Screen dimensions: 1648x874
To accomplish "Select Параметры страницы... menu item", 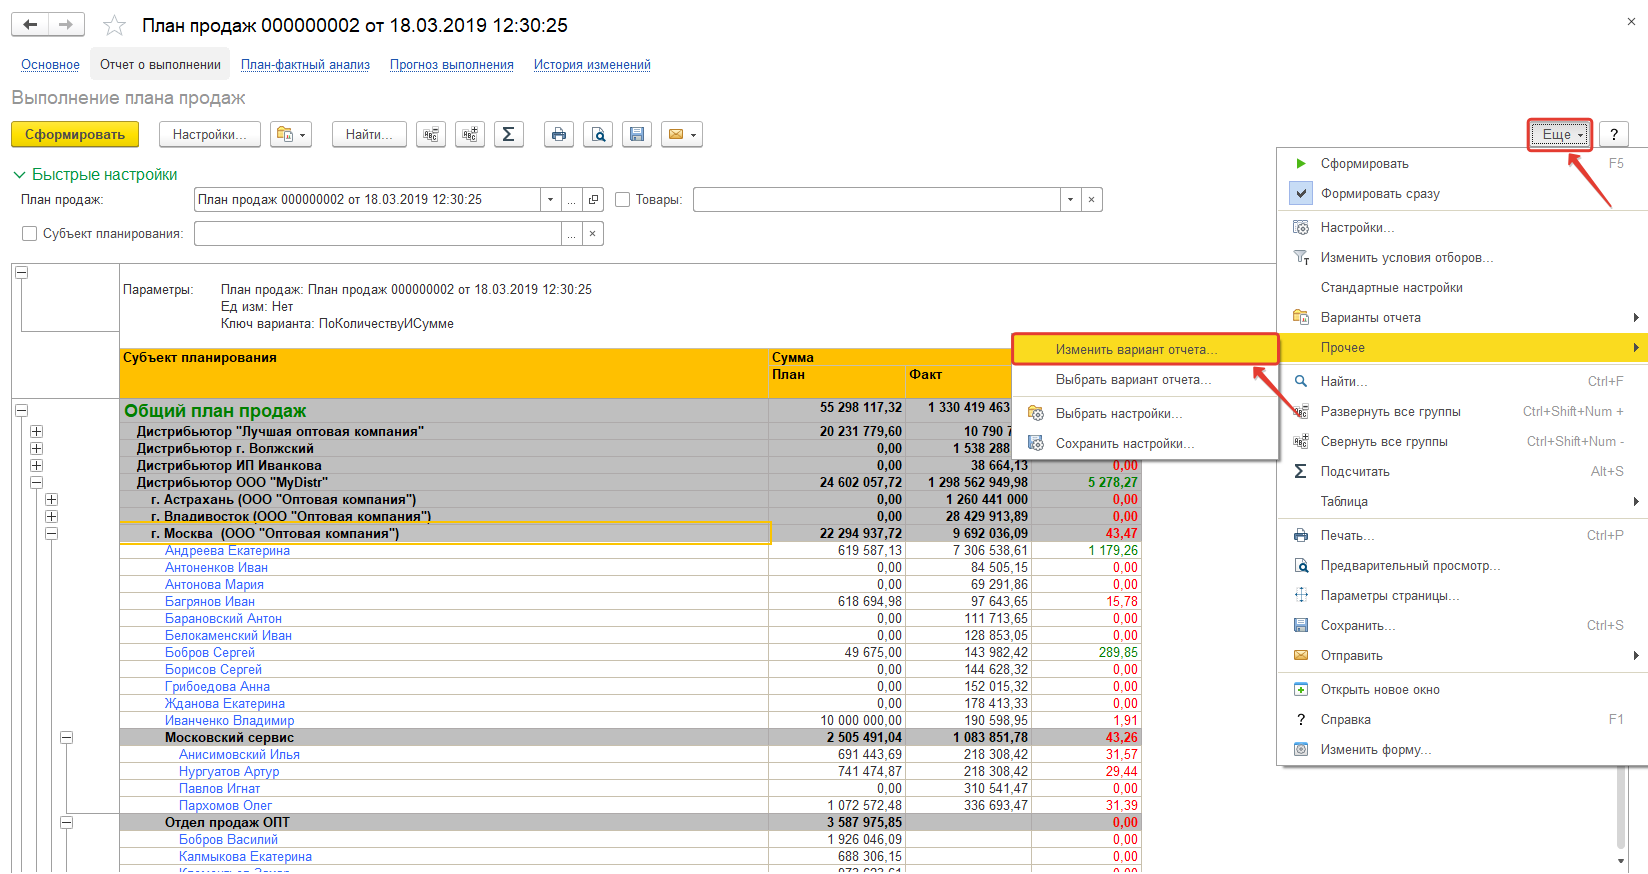I will pyautogui.click(x=1462, y=596).
